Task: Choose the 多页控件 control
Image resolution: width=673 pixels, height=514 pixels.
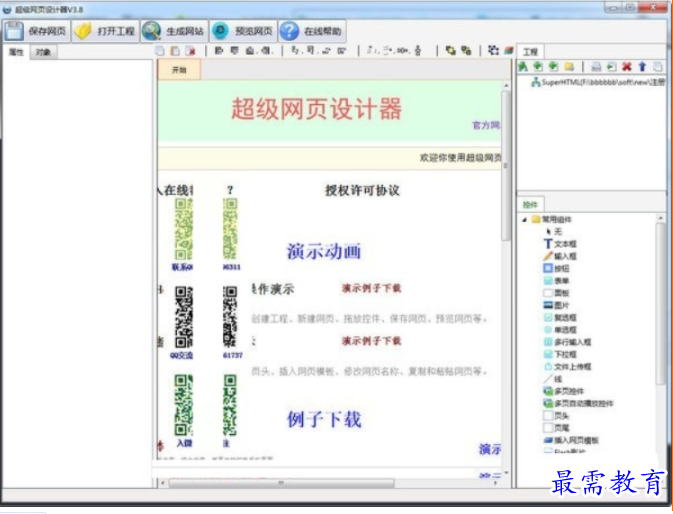Action: tap(564, 391)
